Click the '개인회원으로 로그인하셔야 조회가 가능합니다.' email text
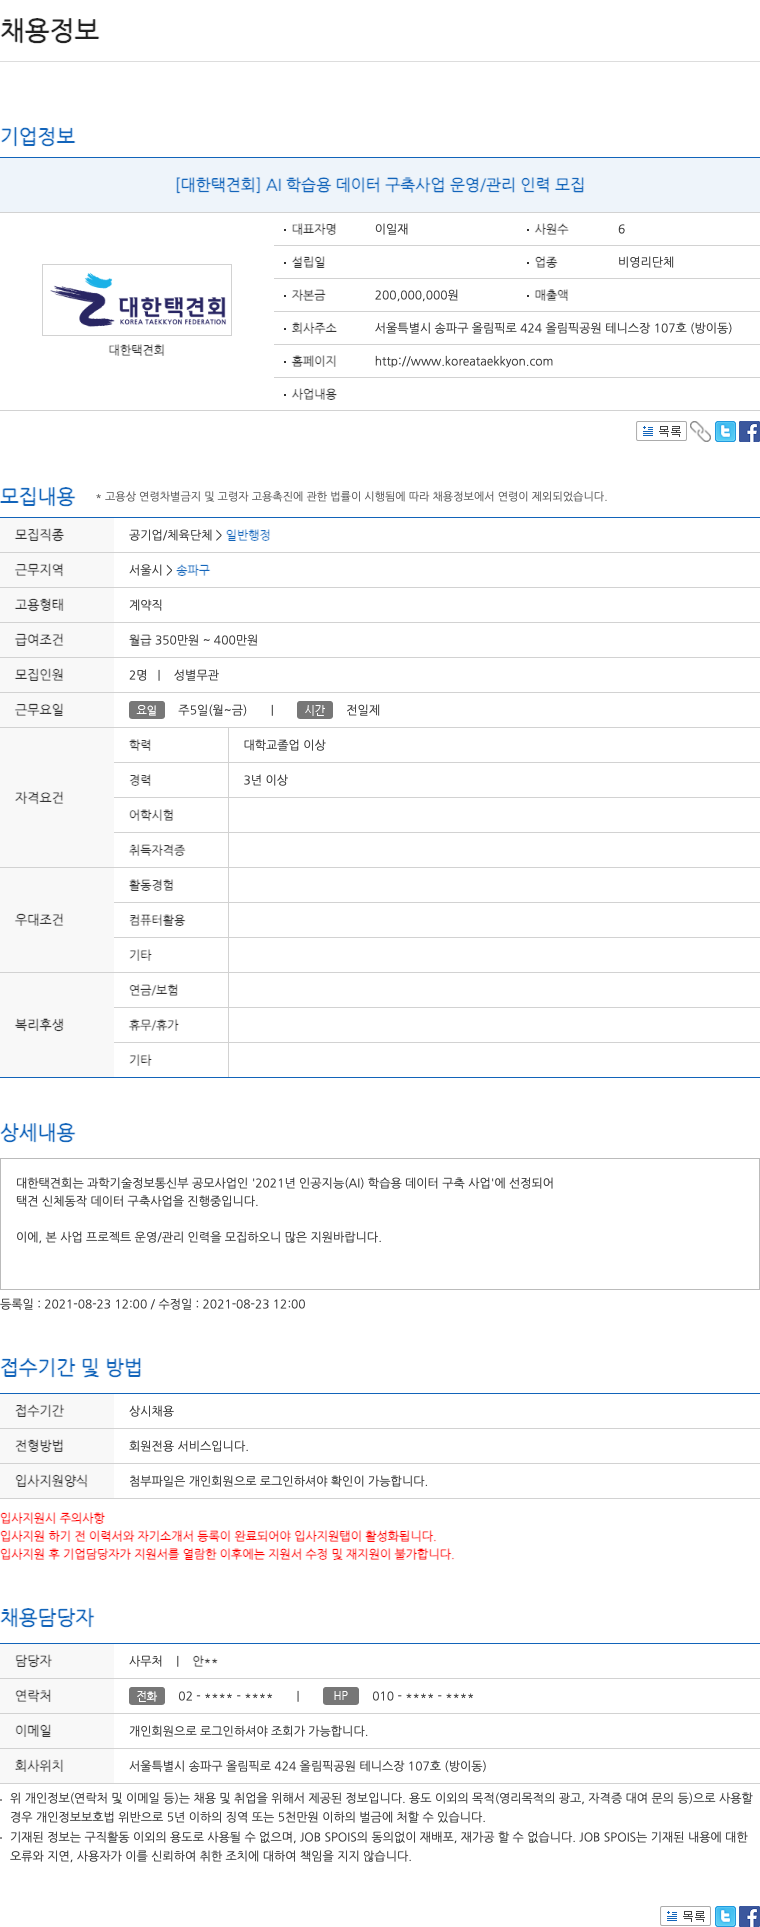This screenshot has width=760, height=1927. [248, 1731]
